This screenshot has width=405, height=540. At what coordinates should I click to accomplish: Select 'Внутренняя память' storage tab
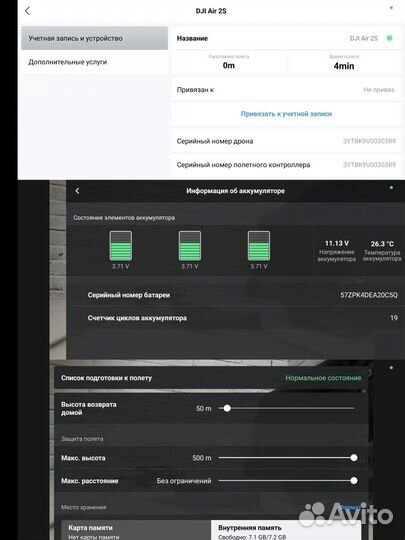(286, 530)
